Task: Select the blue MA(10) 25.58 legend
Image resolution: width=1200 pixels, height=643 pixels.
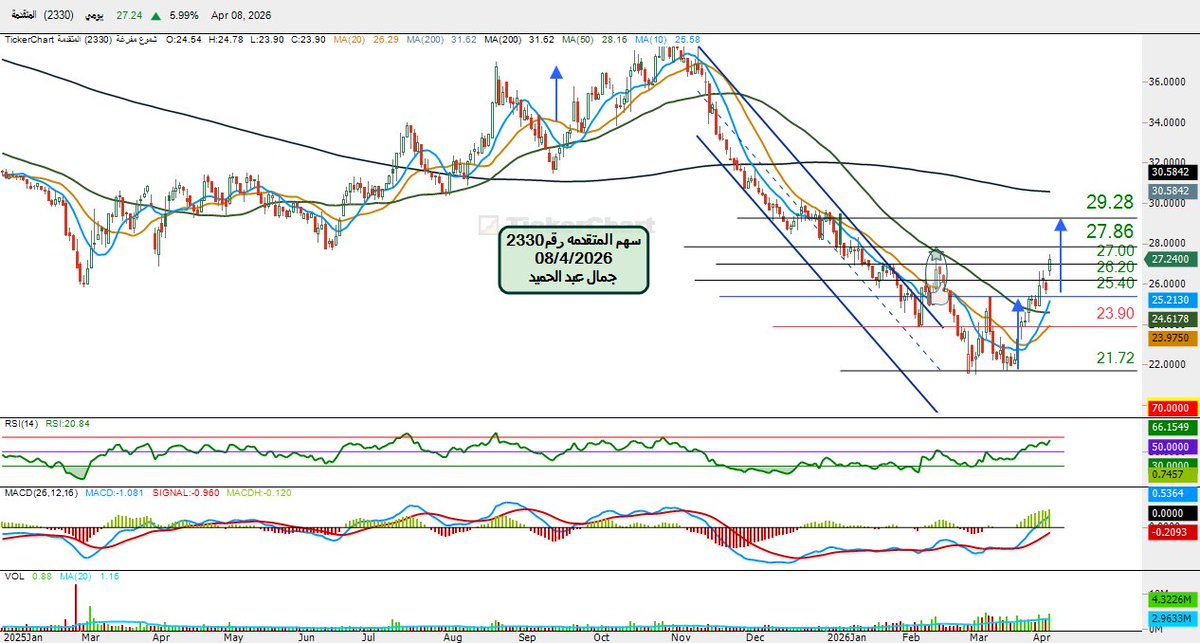Action: point(668,40)
